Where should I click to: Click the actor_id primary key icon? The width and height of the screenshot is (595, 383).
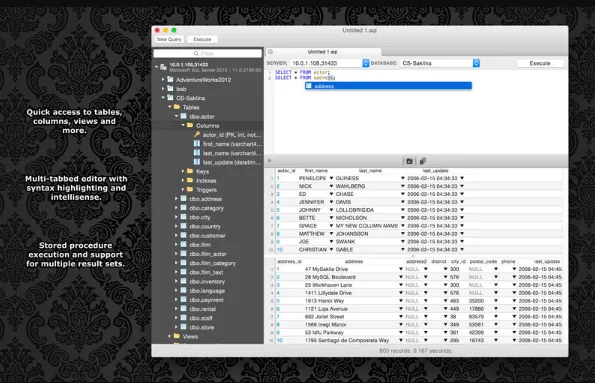point(197,135)
